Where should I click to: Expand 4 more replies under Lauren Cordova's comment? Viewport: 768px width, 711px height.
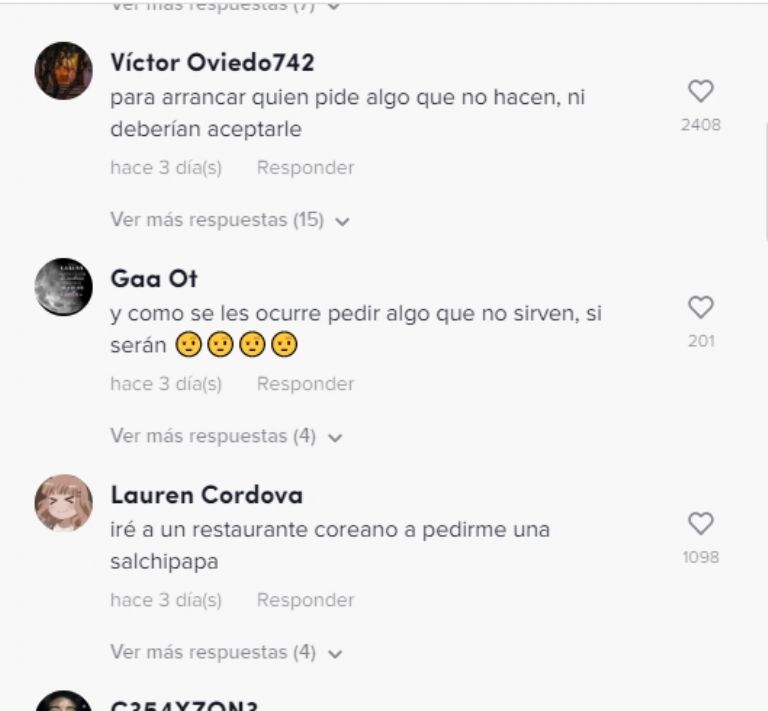226,652
